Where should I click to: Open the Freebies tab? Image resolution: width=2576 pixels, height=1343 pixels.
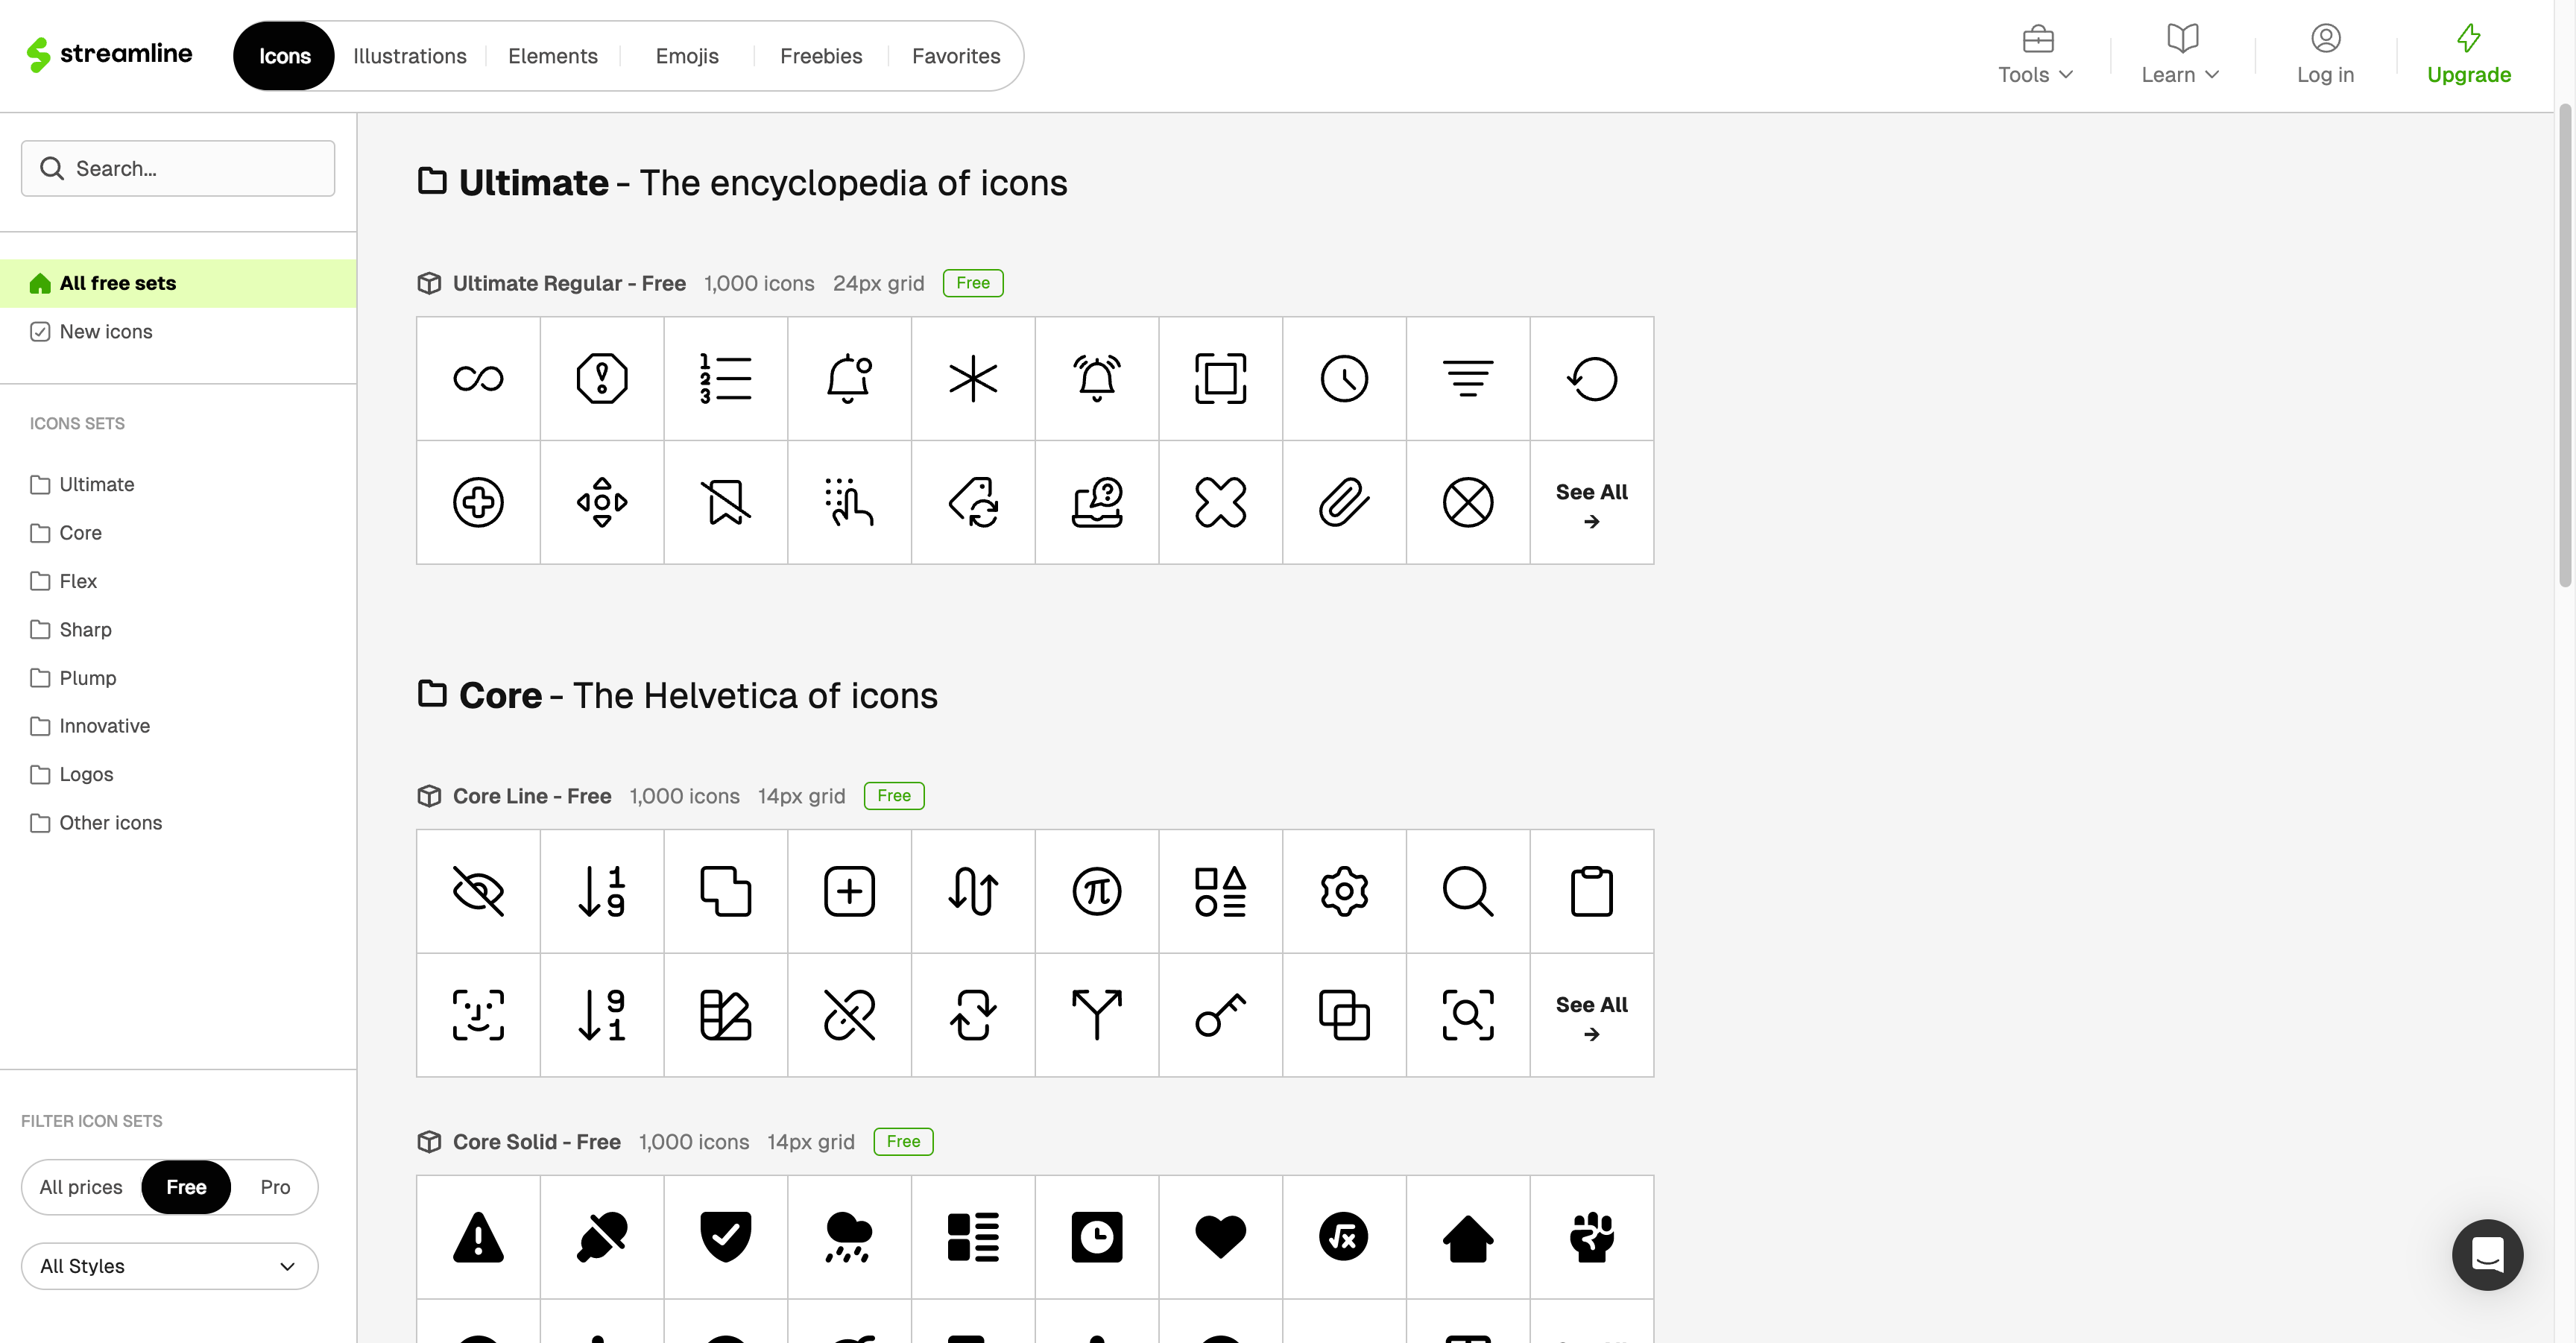pyautogui.click(x=821, y=56)
